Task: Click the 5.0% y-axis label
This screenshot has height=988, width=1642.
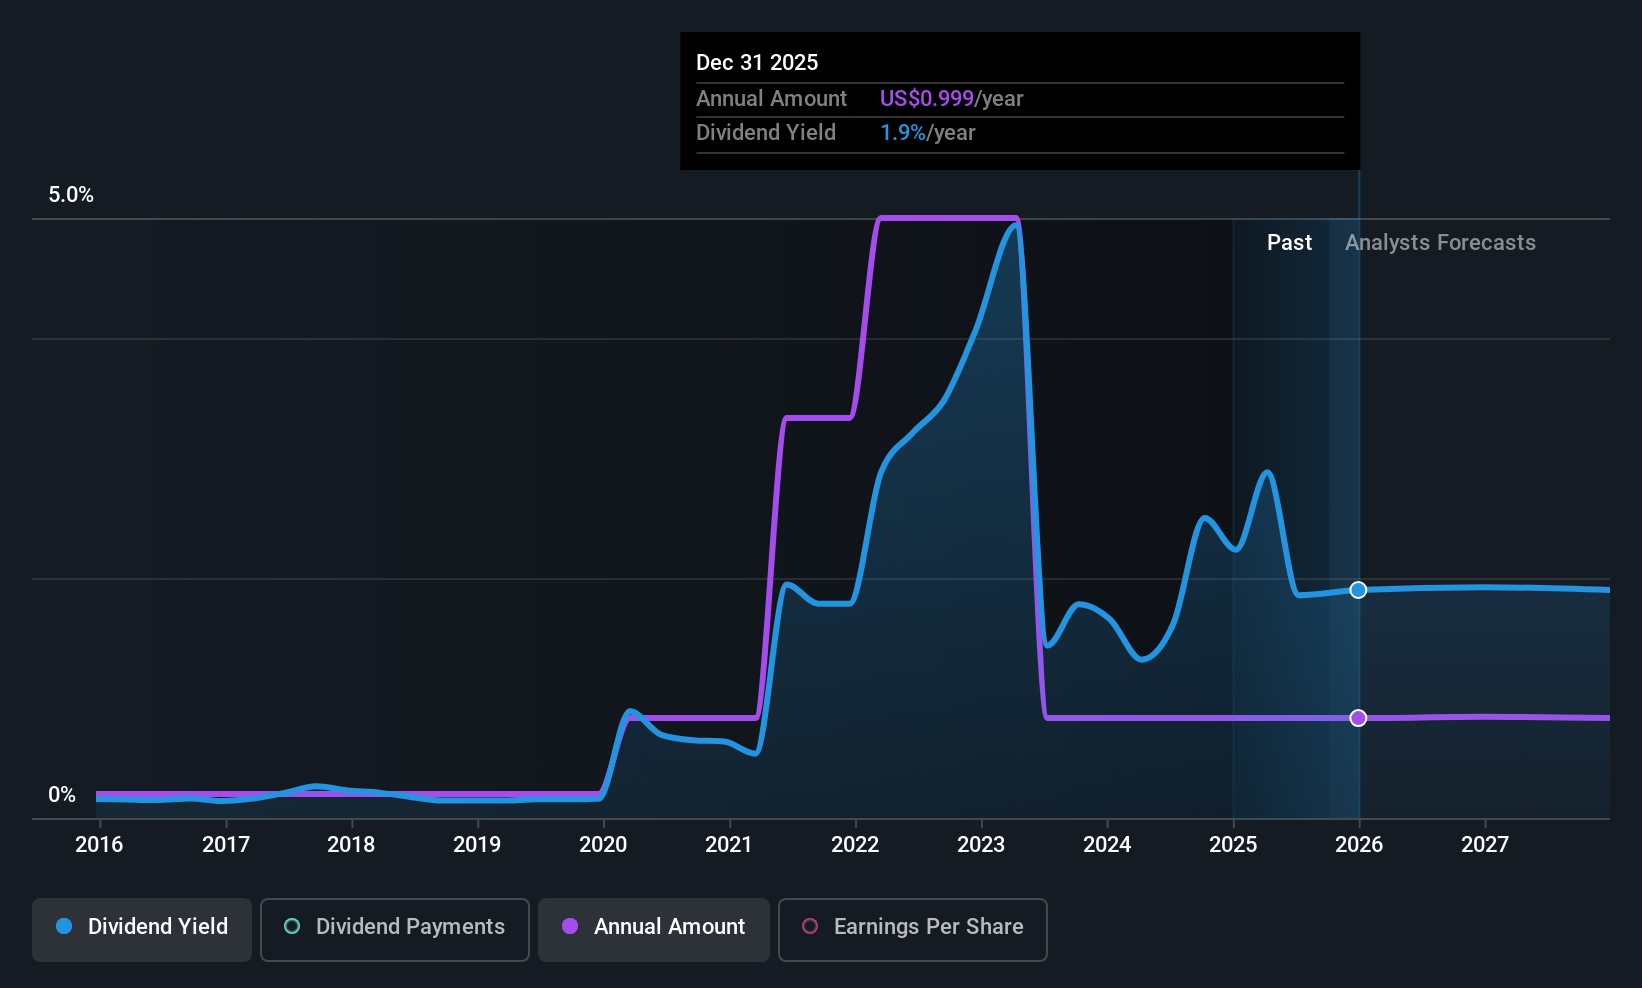Action: pos(71,195)
